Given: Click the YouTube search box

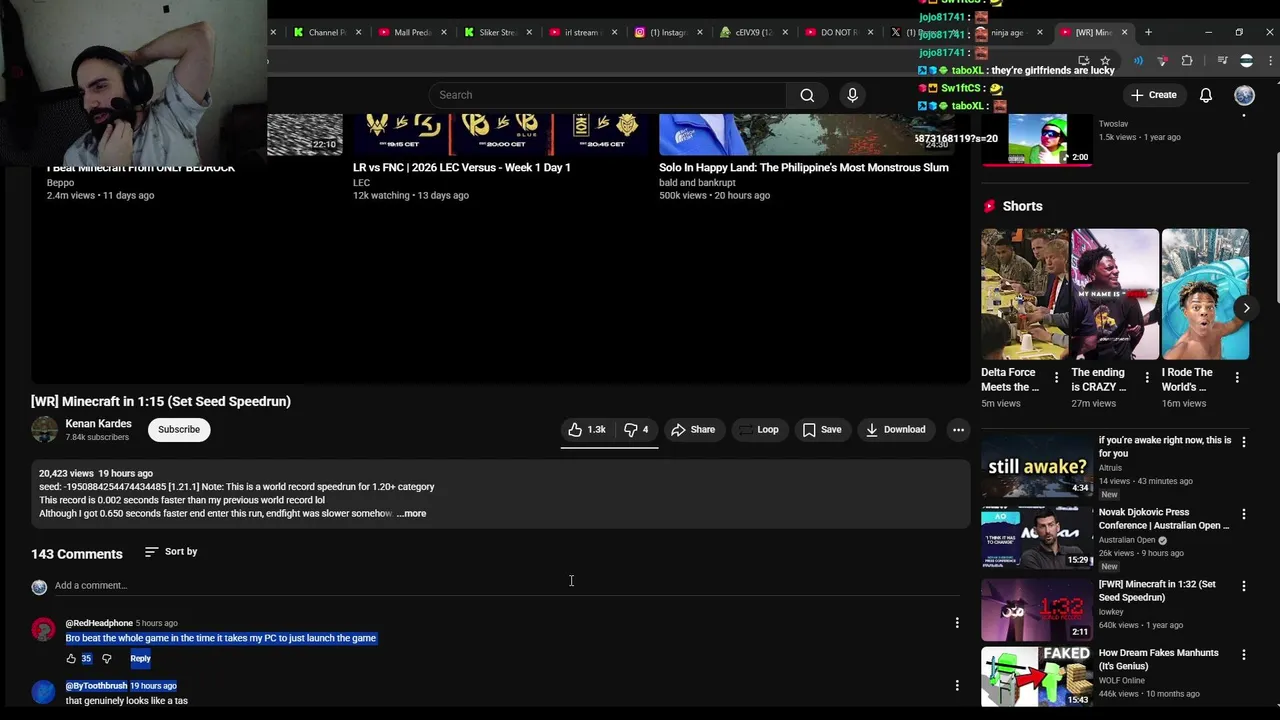Looking at the screenshot, I should coord(607,95).
